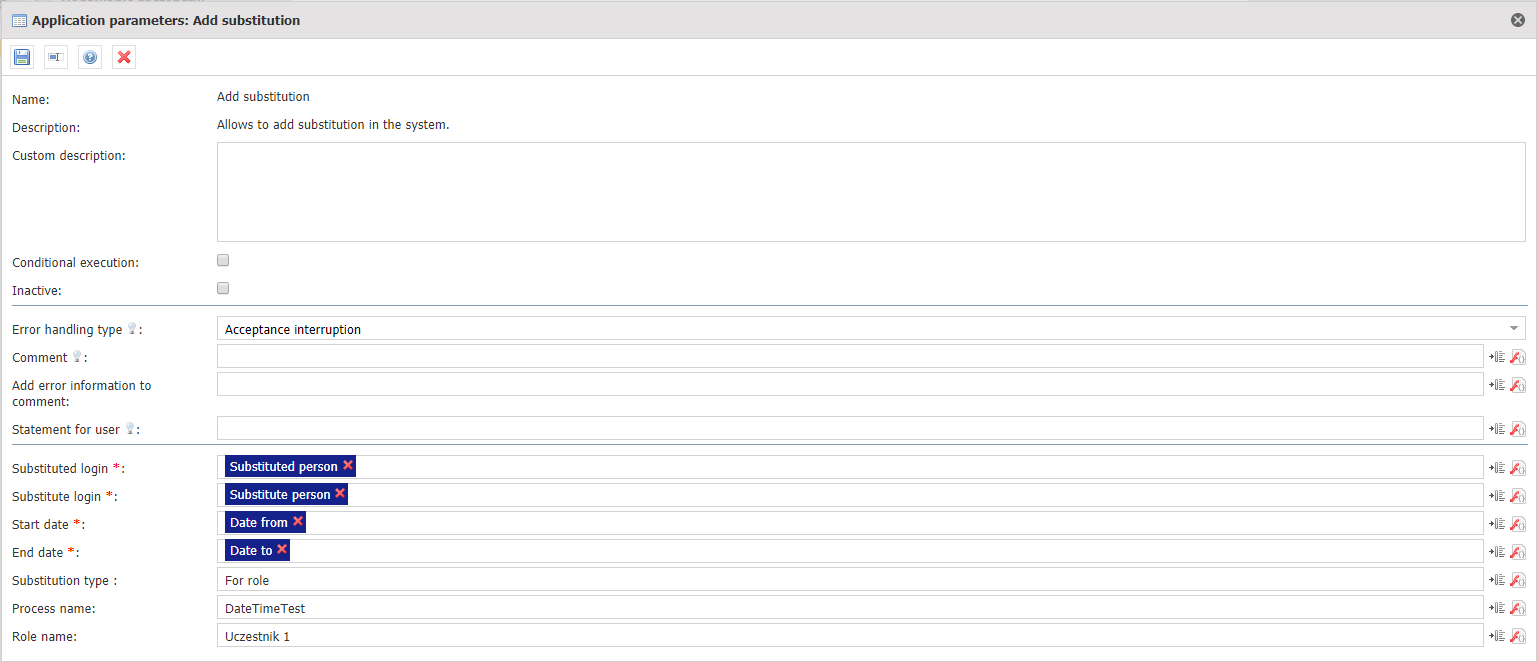Click the Substitution type field containing For role
The width and height of the screenshot is (1537, 662).
850,580
